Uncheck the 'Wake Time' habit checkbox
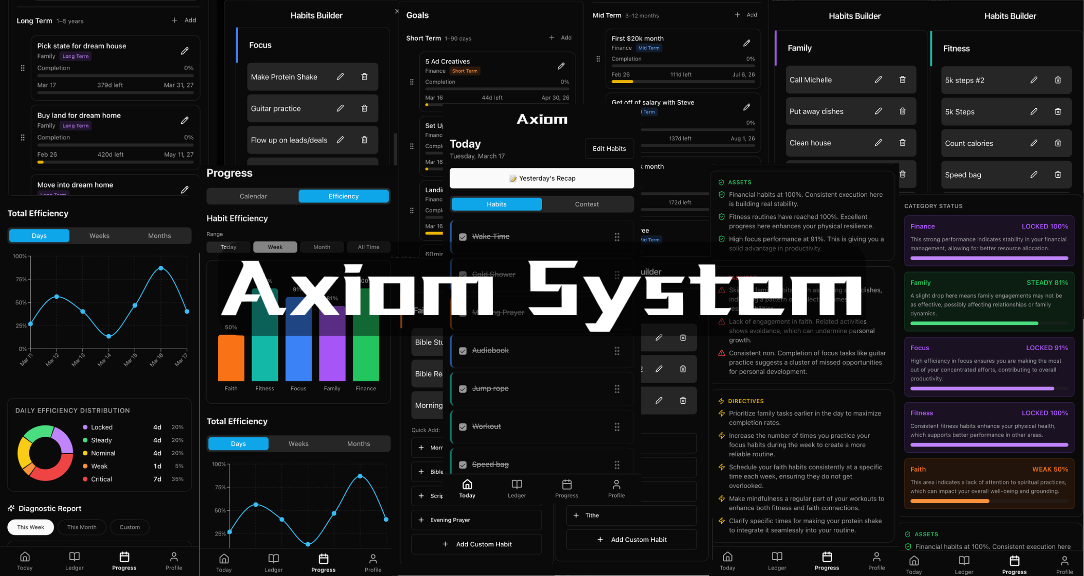The width and height of the screenshot is (1084, 576). point(462,236)
